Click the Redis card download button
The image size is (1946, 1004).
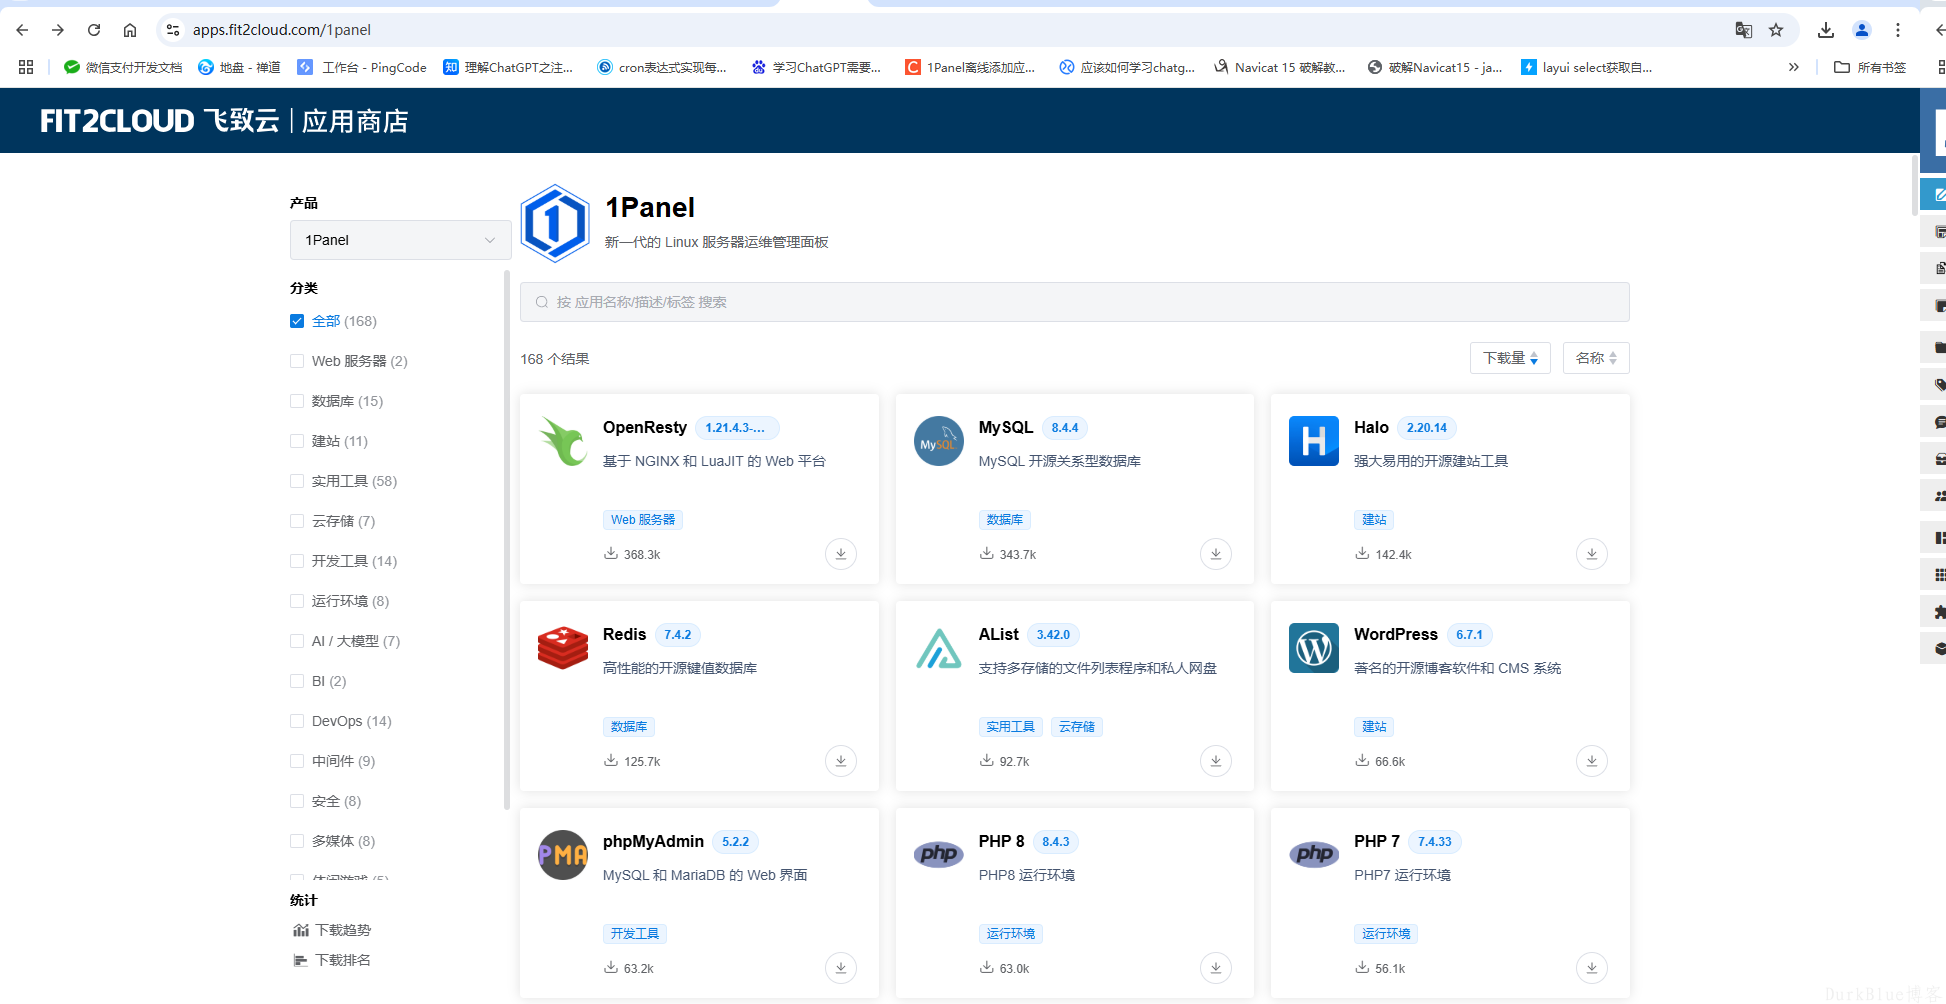[840, 761]
